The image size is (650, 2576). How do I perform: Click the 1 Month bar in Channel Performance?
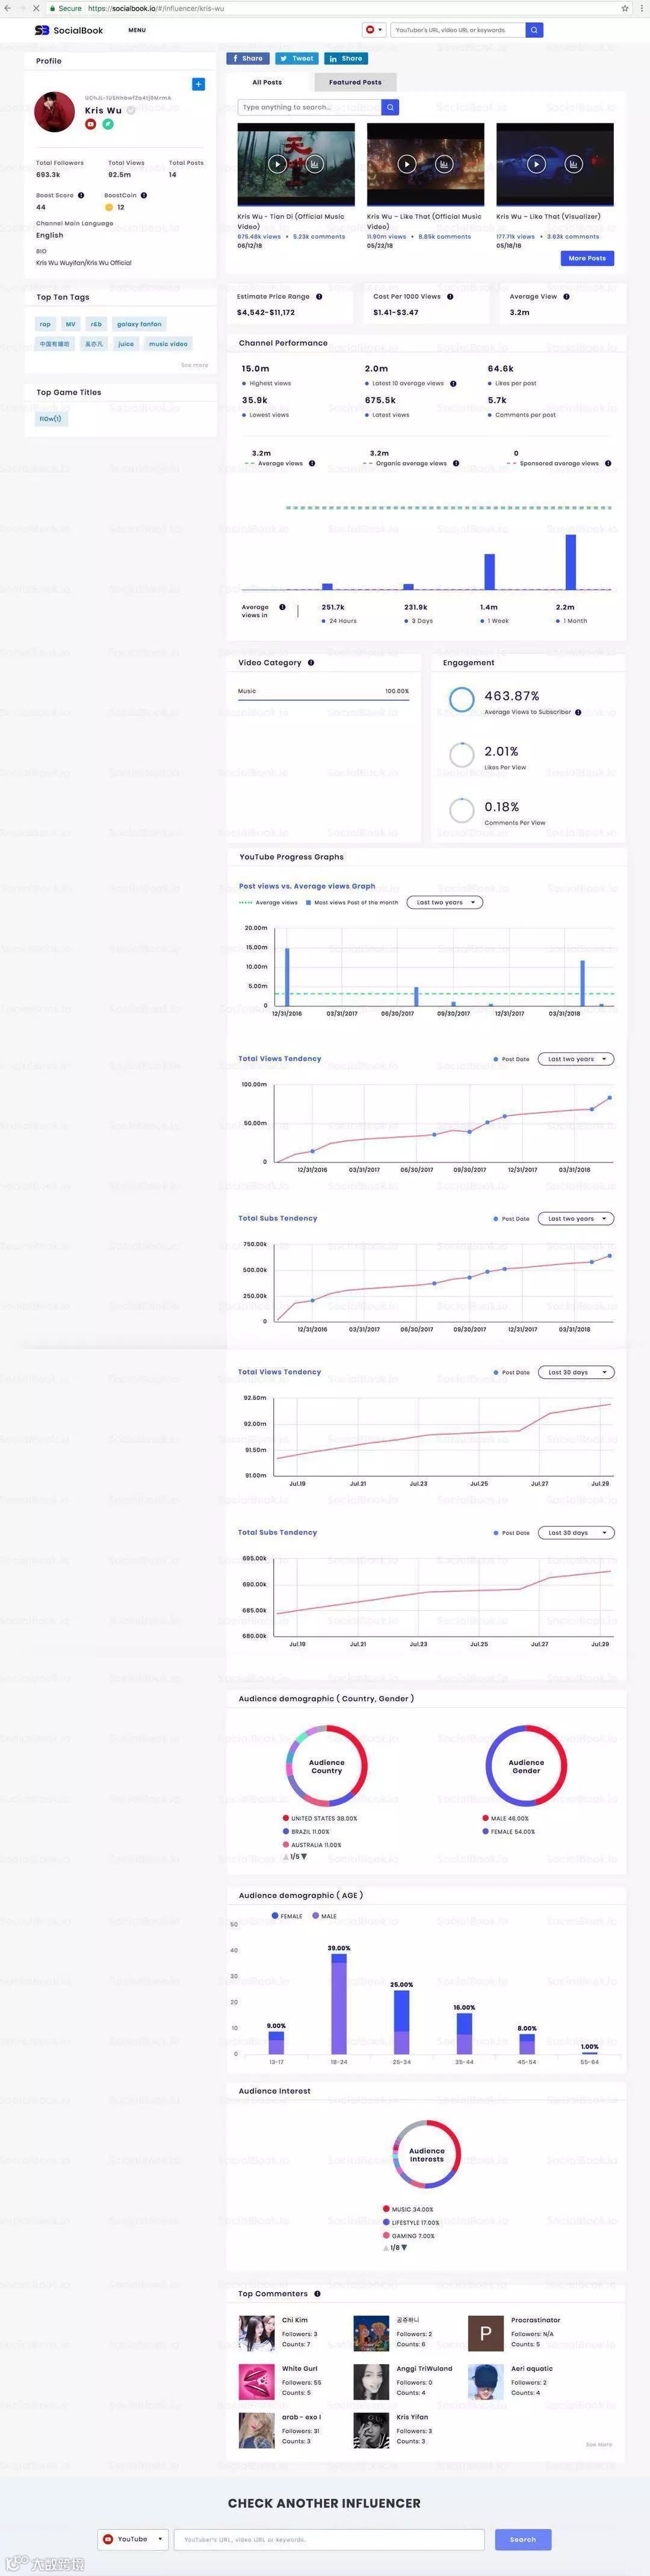(x=571, y=562)
